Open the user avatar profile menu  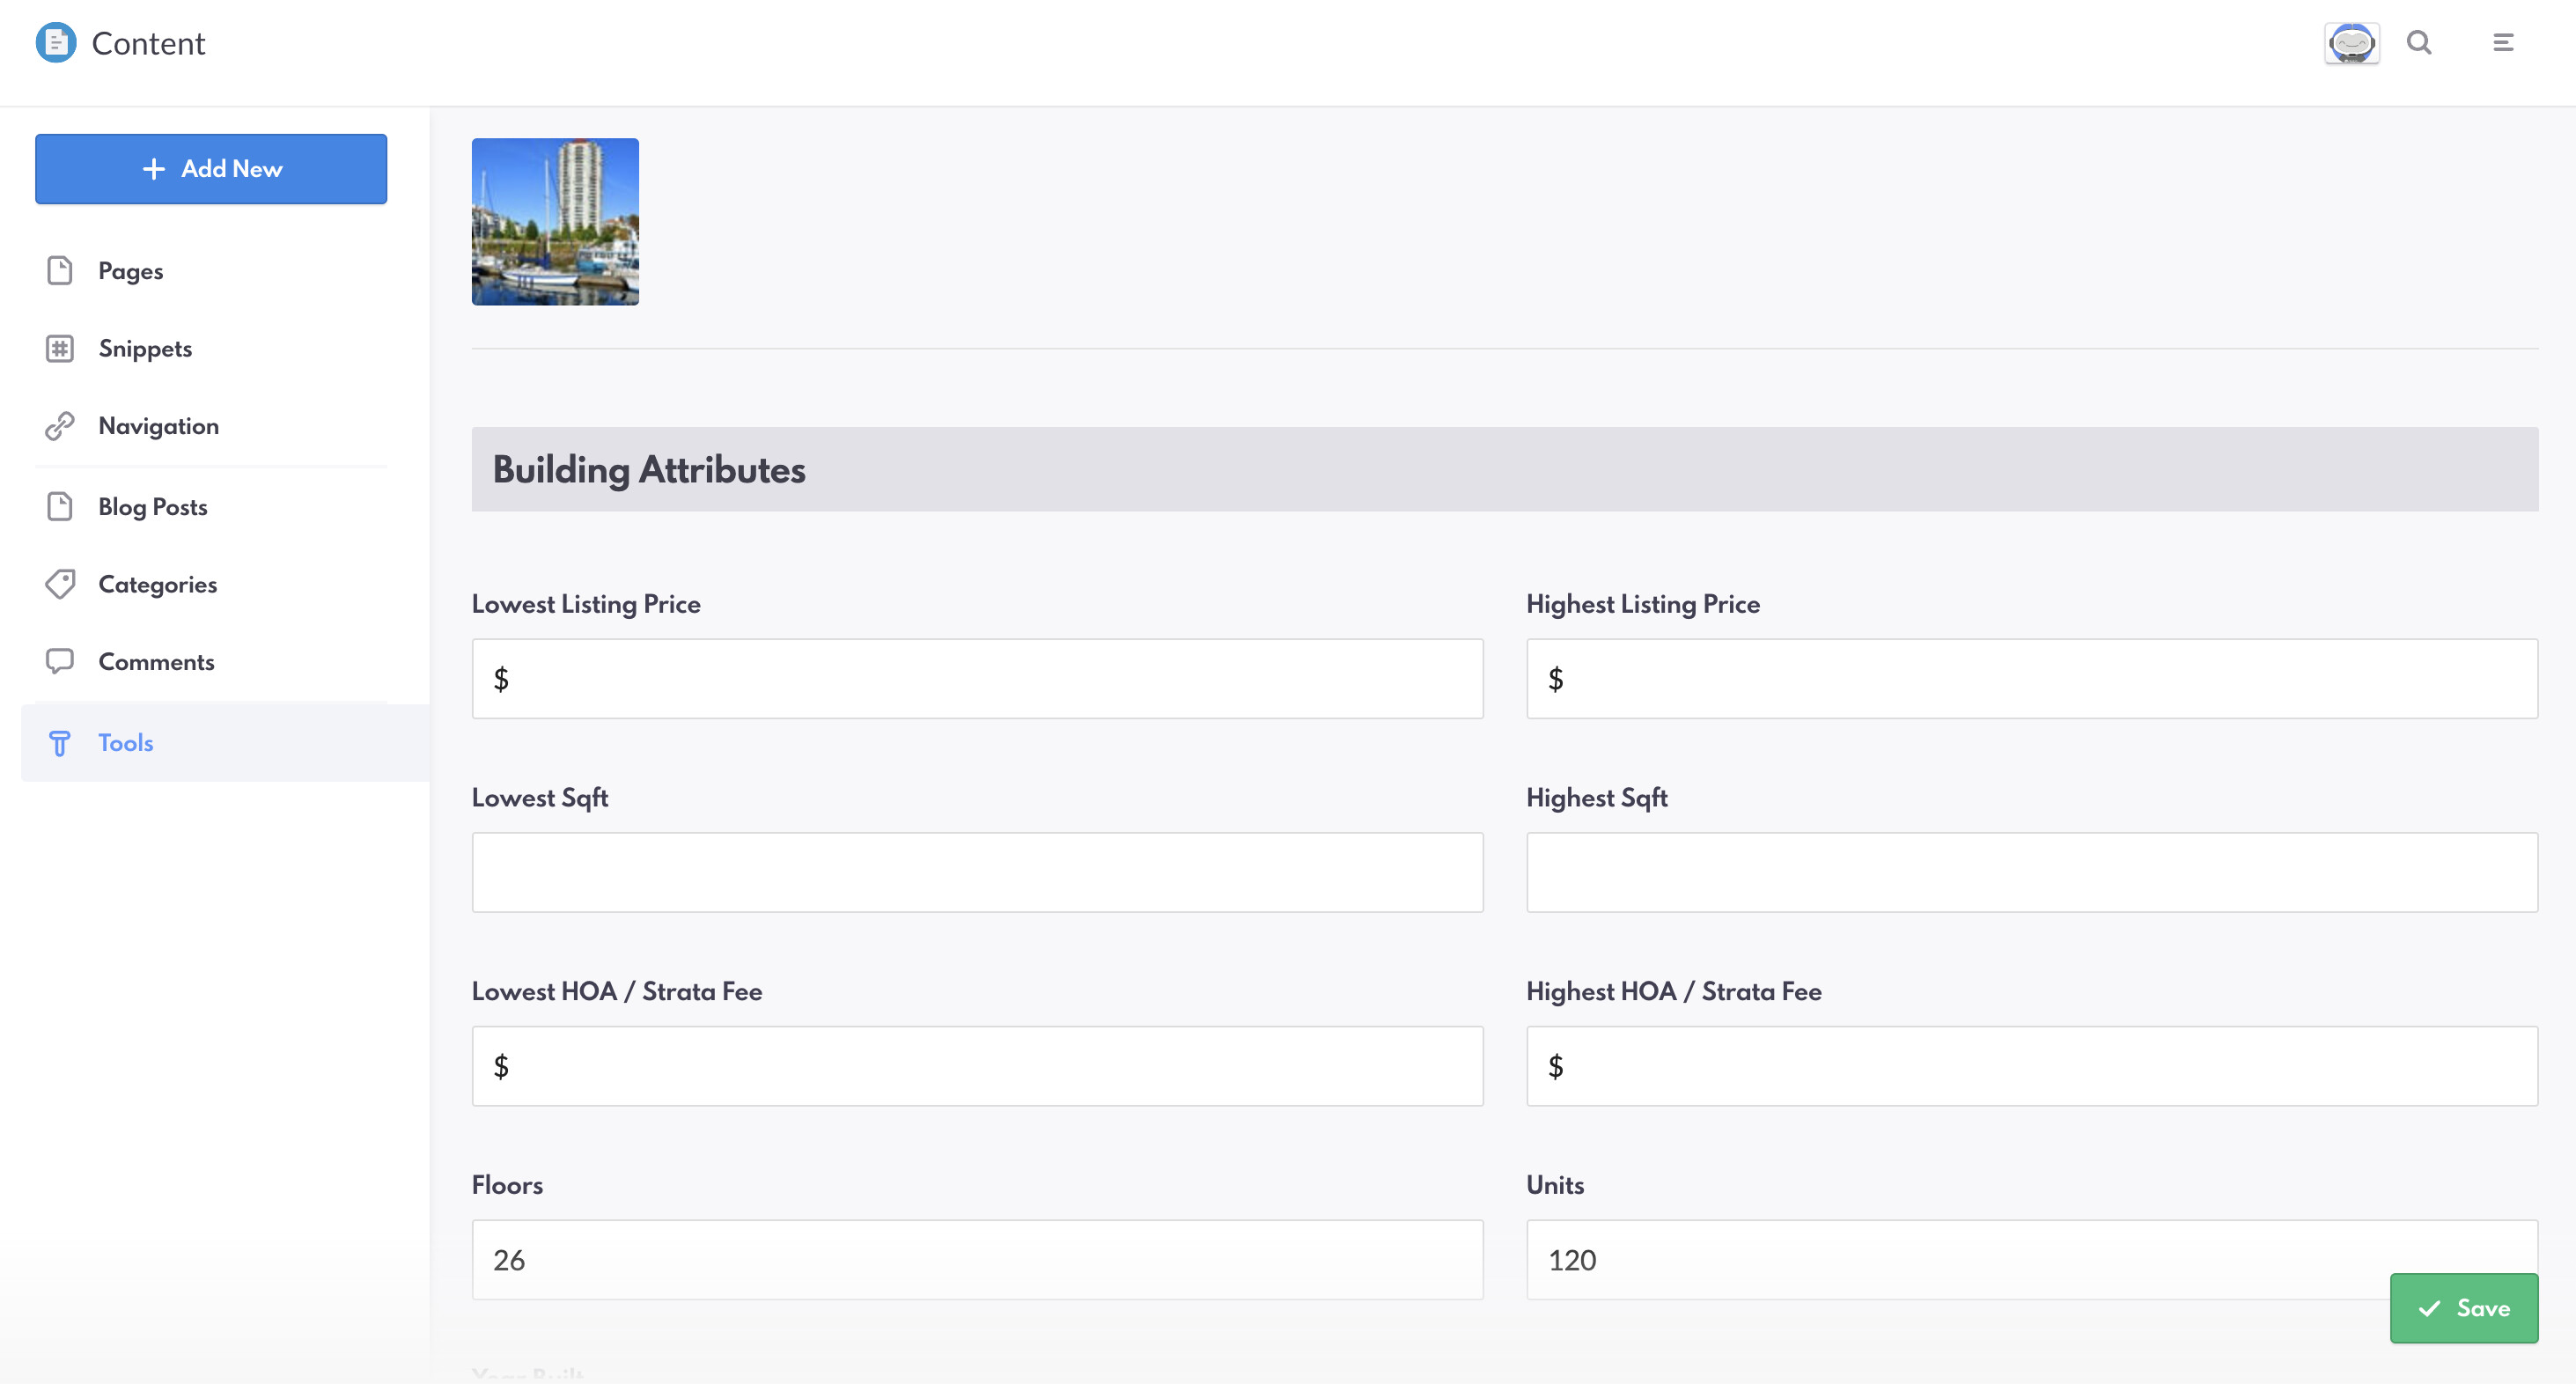(2351, 43)
